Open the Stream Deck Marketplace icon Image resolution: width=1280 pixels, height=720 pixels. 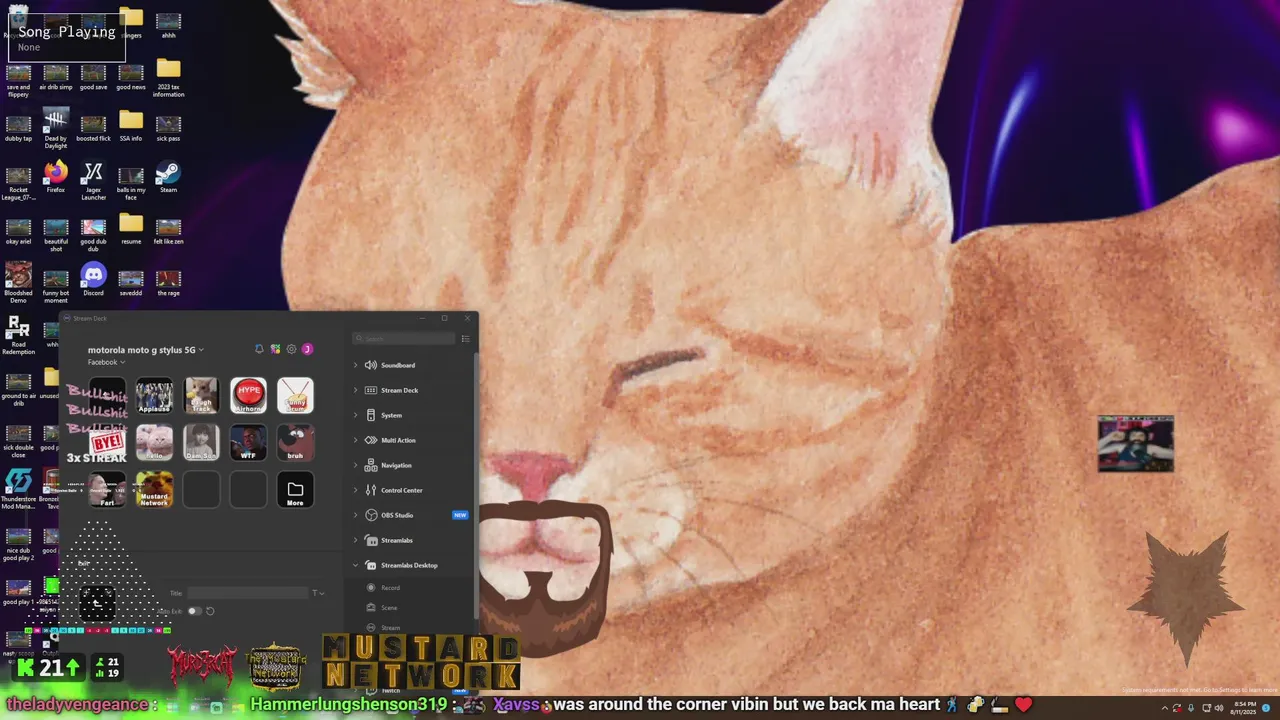[x=275, y=349]
